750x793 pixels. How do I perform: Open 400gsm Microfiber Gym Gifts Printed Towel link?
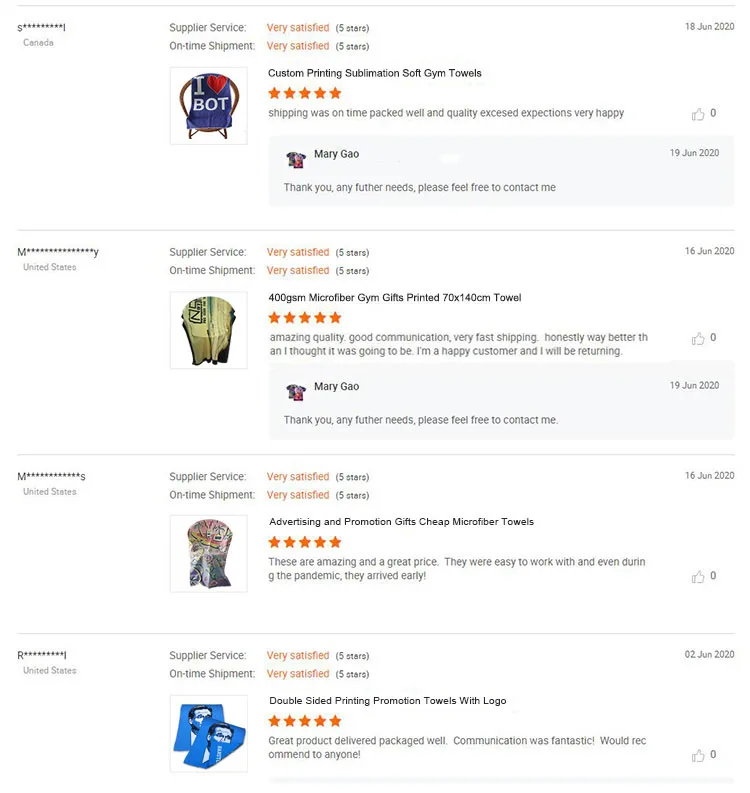tap(395, 298)
